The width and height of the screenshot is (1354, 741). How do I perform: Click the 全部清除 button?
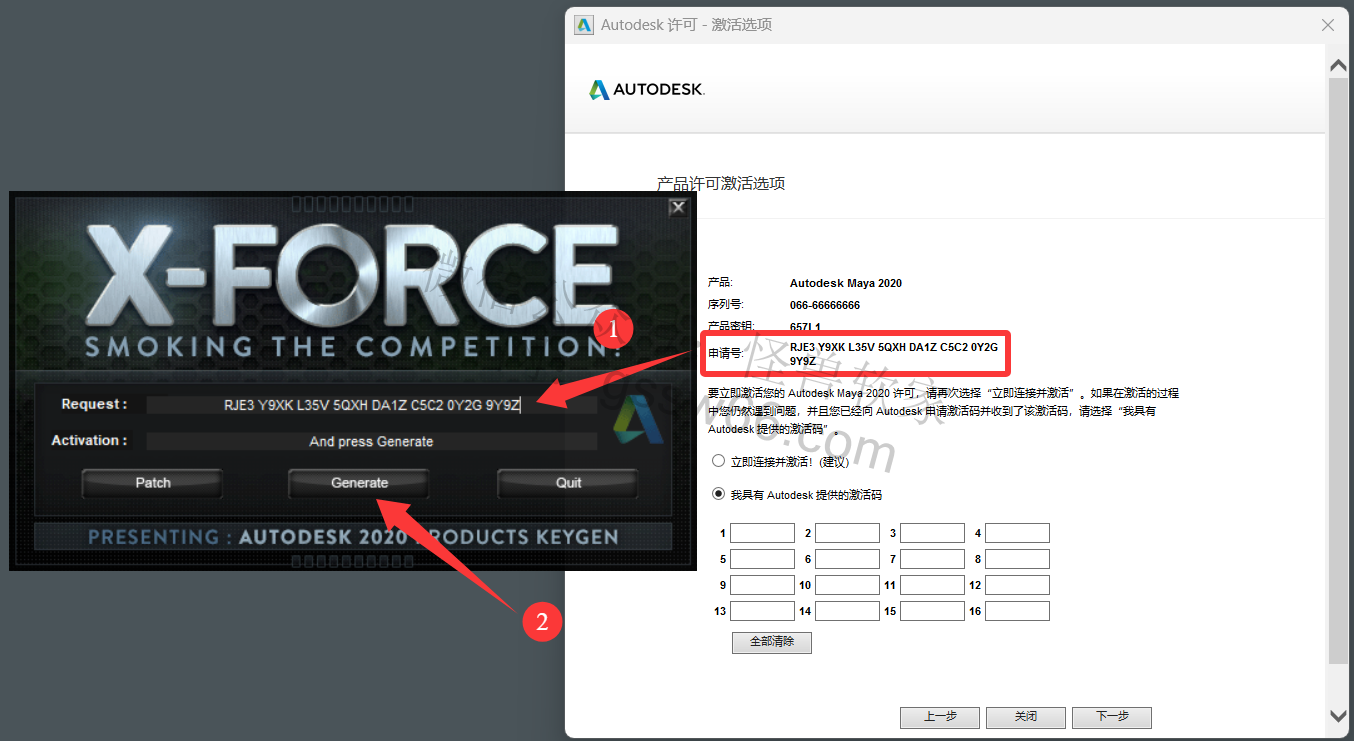tap(772, 642)
